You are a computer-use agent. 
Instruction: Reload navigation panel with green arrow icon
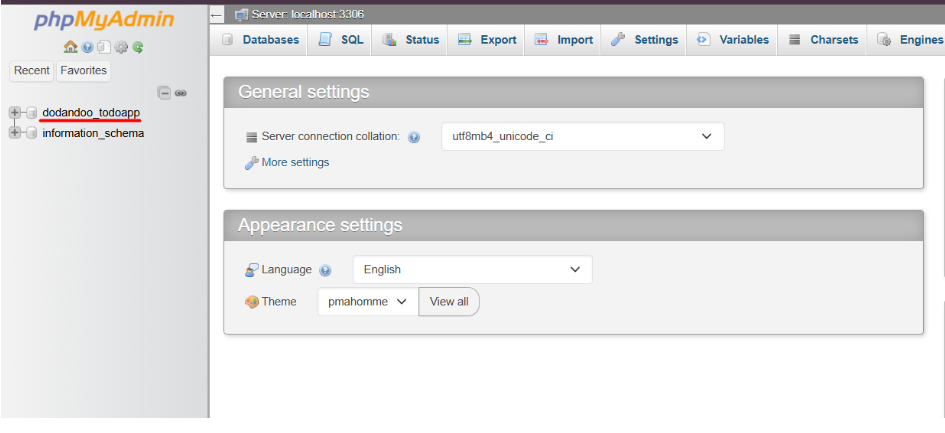click(x=137, y=47)
